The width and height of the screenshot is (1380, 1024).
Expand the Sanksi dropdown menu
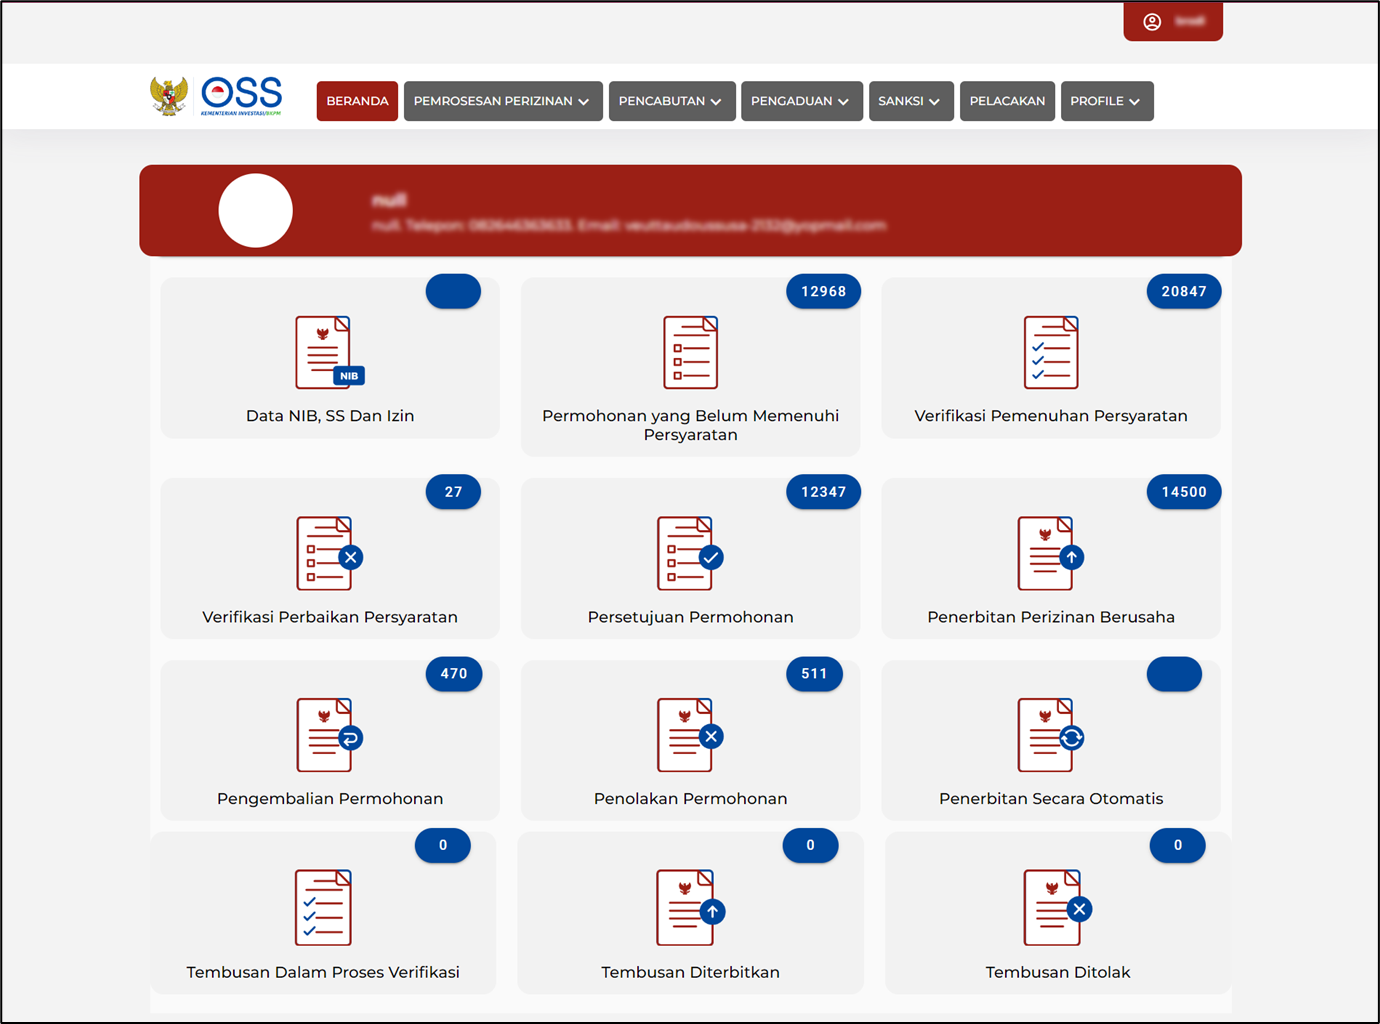coord(910,101)
